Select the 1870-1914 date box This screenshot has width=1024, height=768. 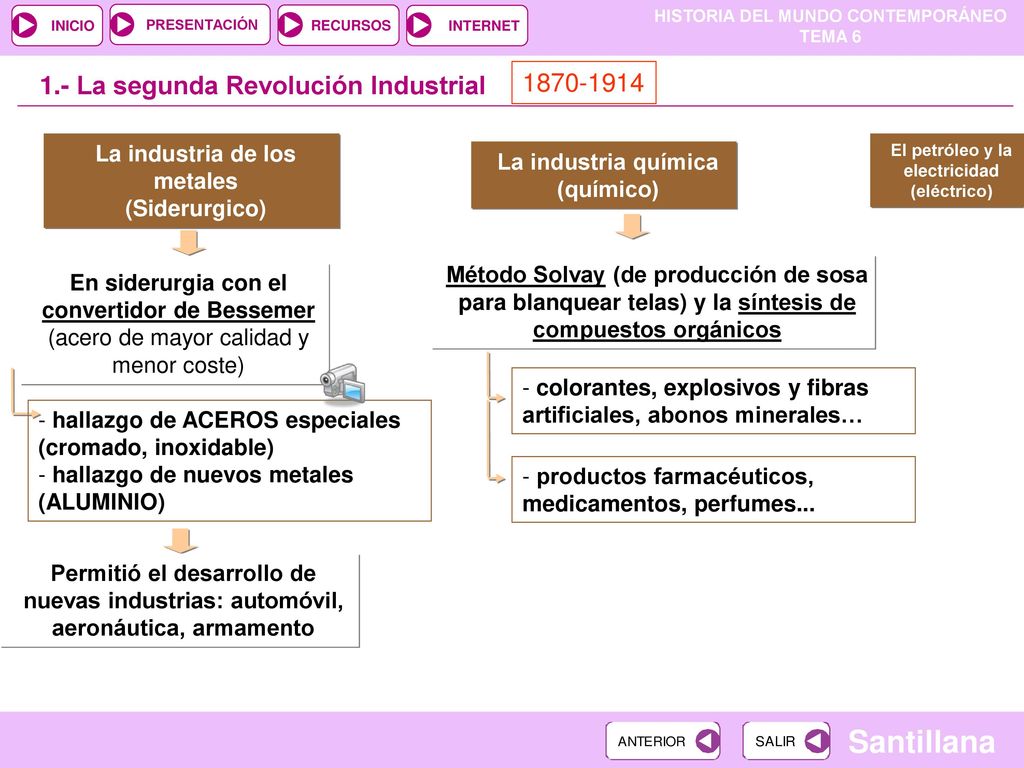pyautogui.click(x=584, y=83)
